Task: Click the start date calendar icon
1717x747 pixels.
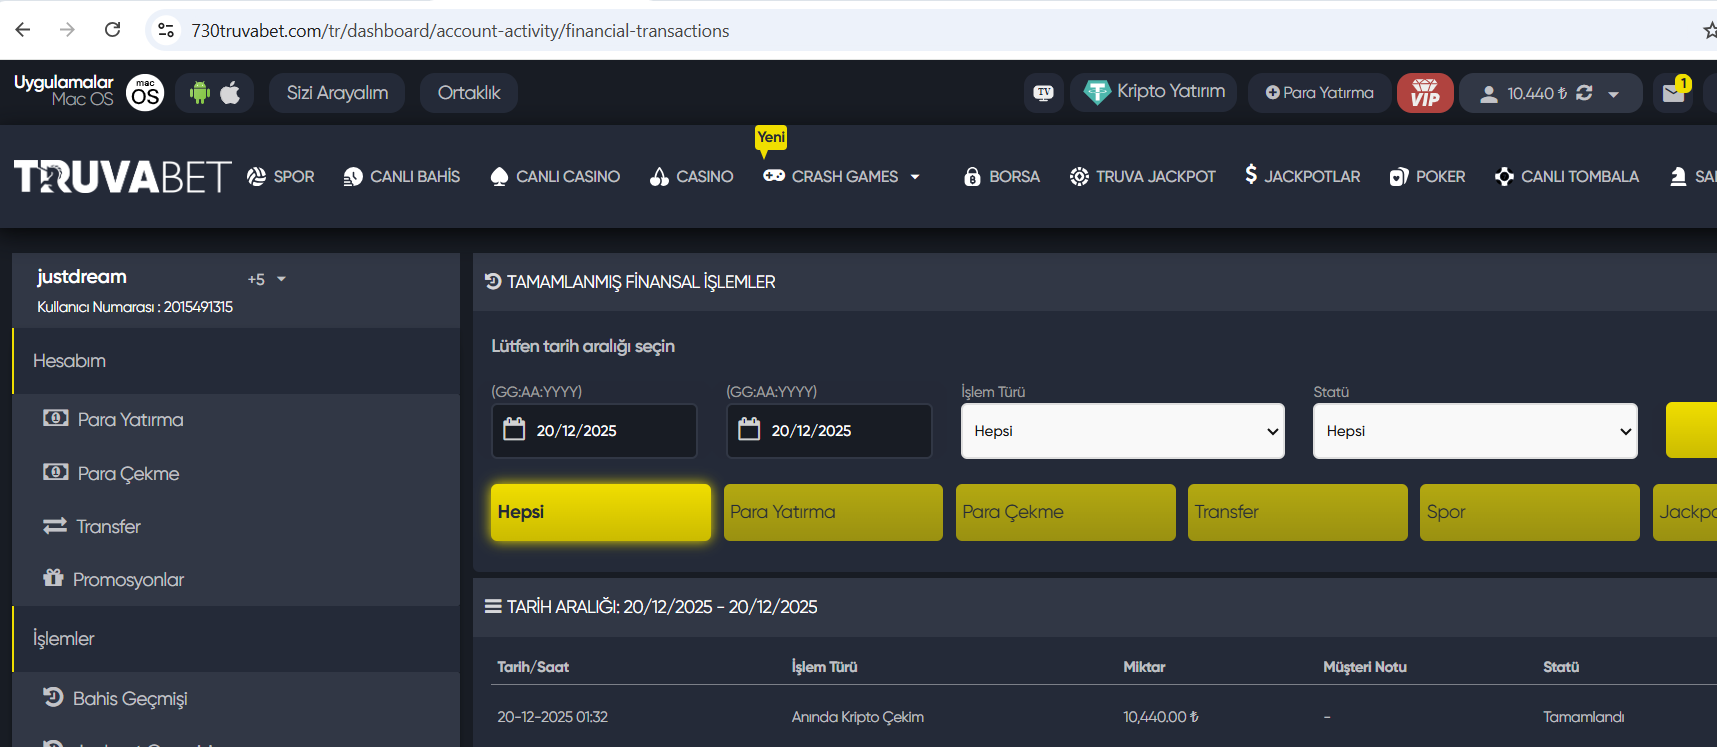Action: click(x=514, y=429)
